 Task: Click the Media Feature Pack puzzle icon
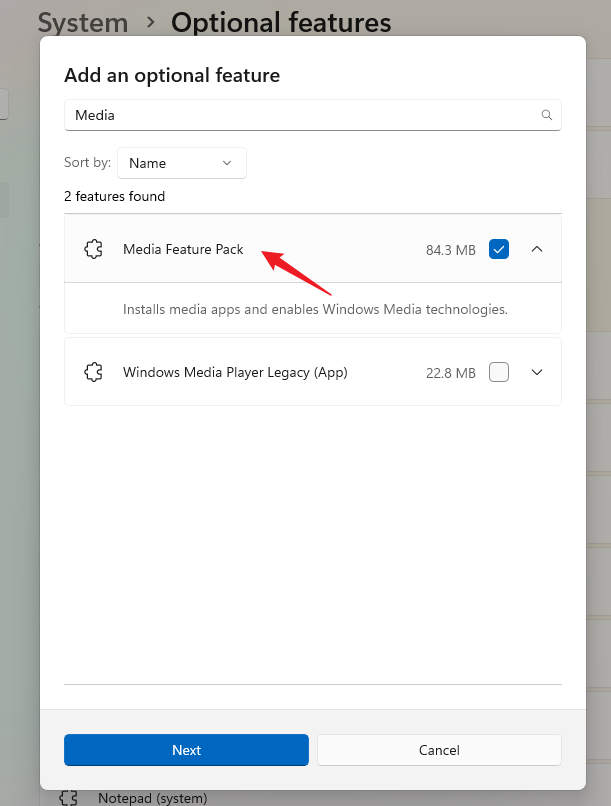[94, 249]
